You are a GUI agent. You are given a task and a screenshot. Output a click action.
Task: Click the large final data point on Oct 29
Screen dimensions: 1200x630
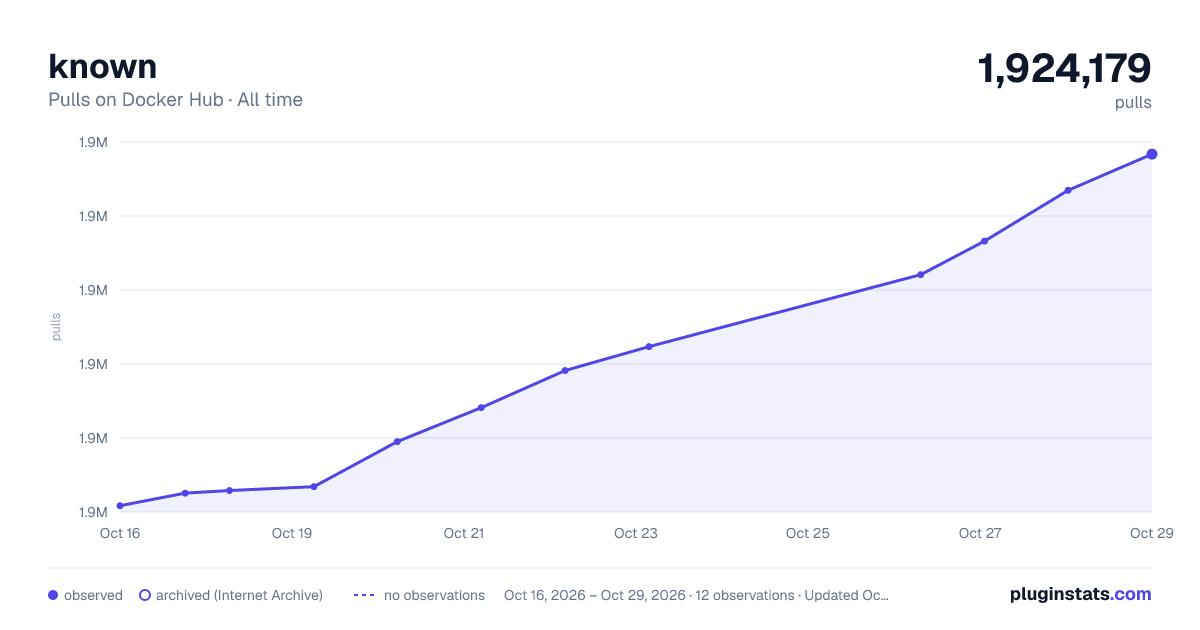pos(1152,154)
